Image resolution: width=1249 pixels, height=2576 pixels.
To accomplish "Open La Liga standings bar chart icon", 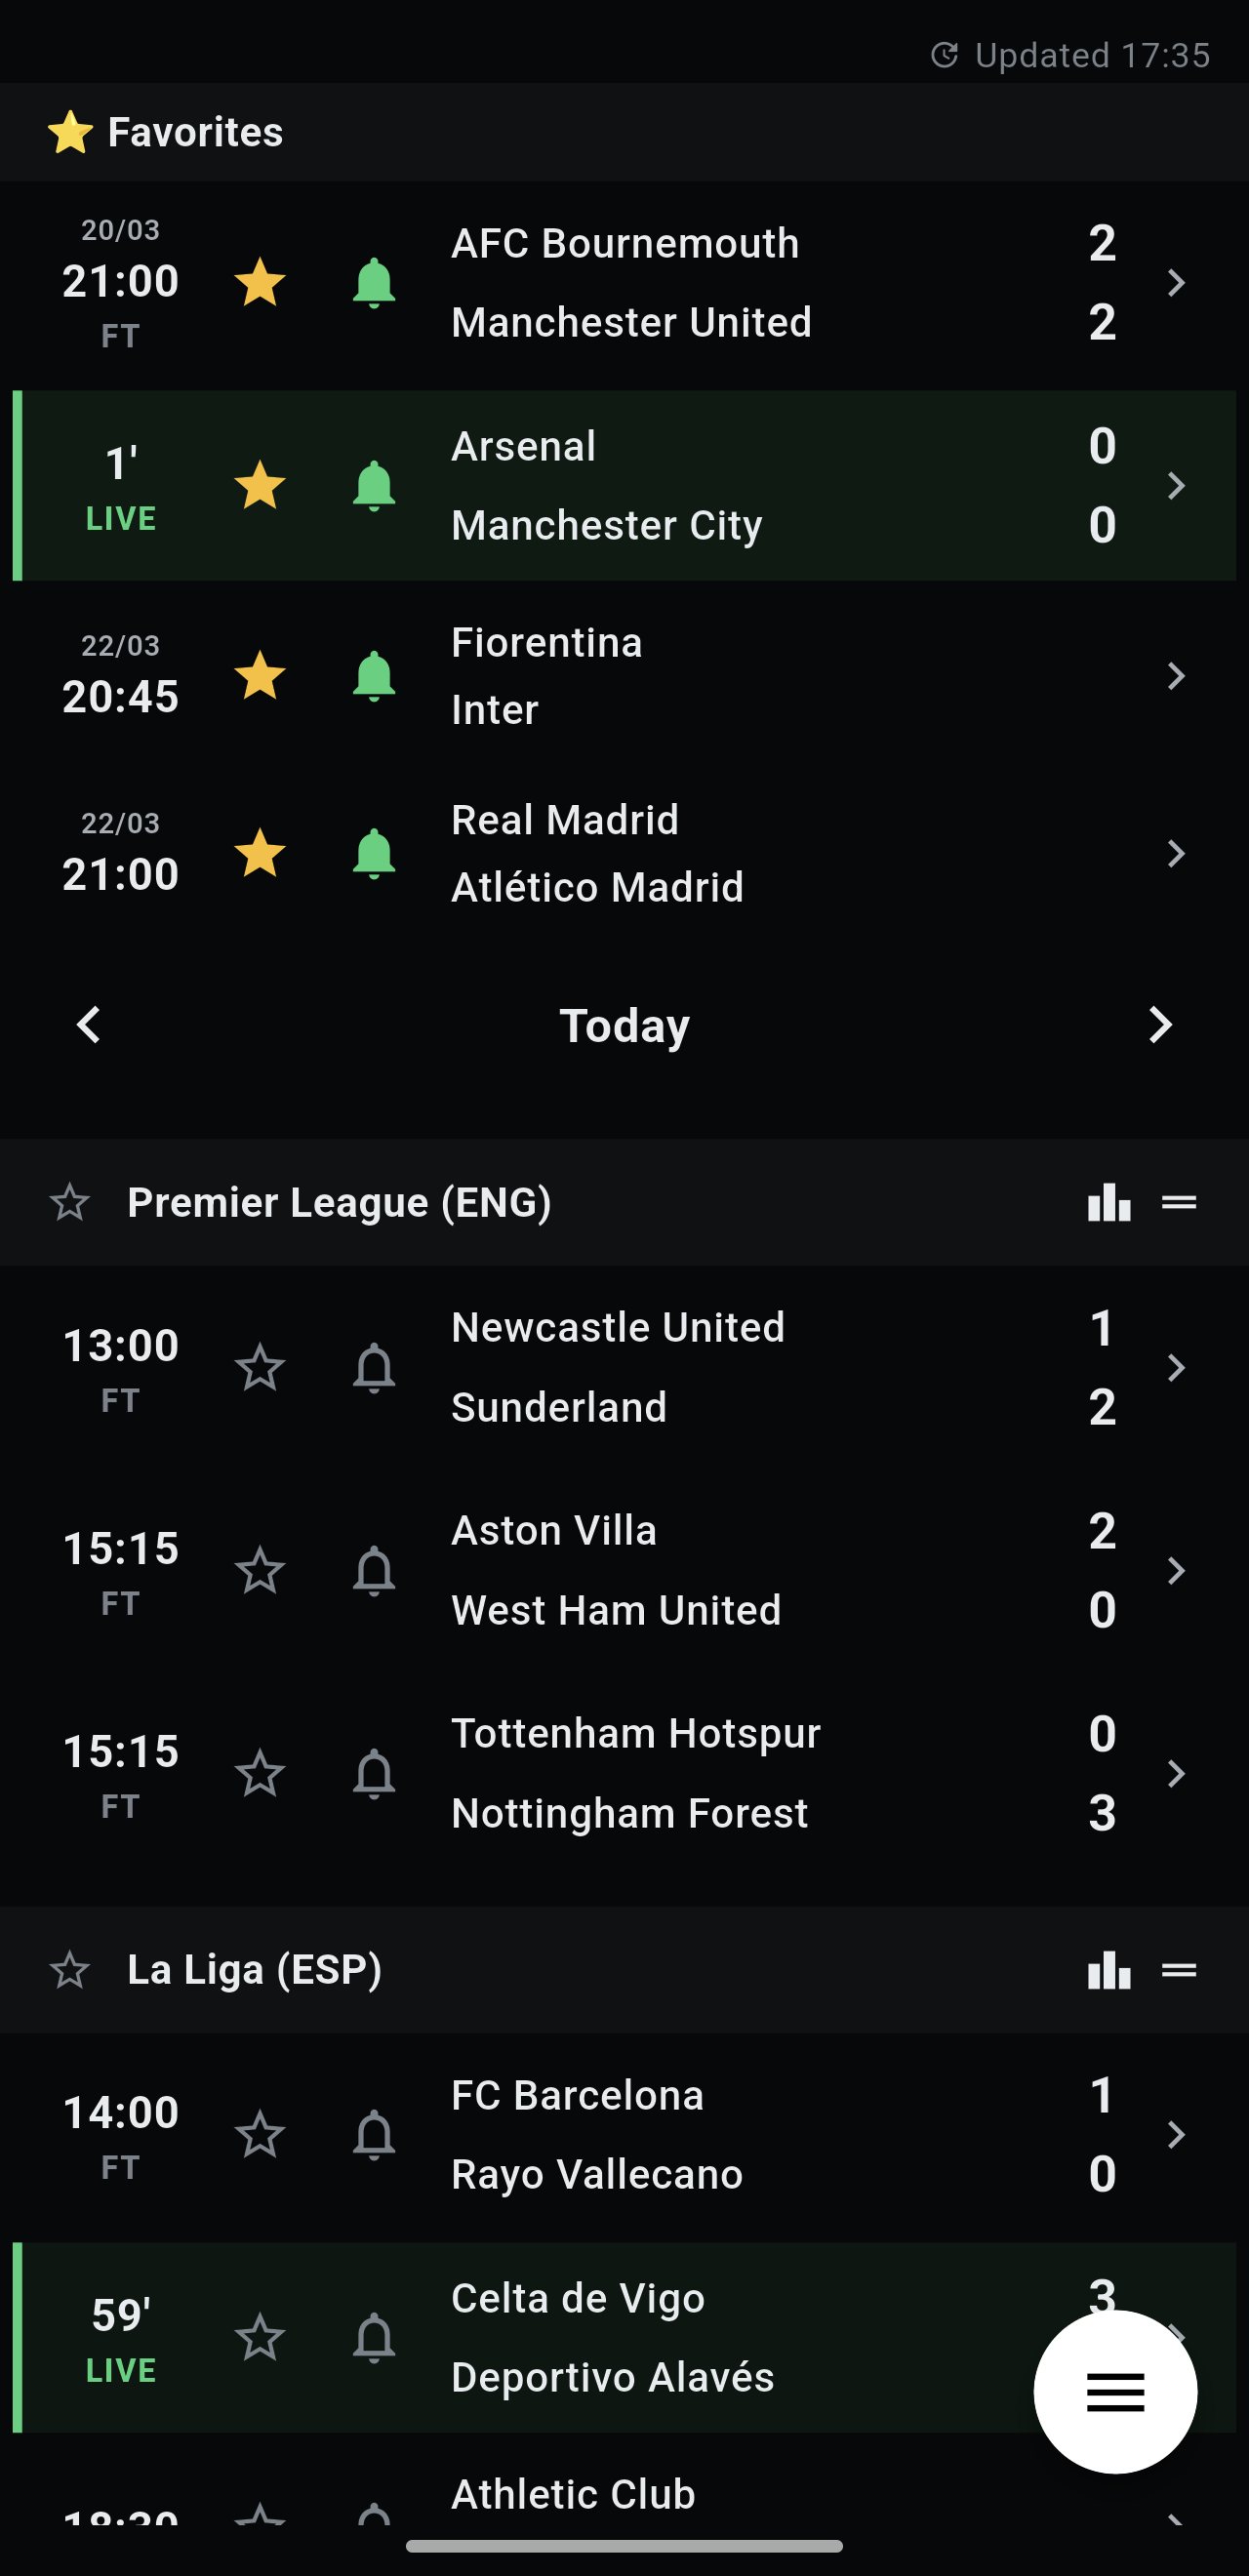I will pyautogui.click(x=1108, y=1970).
